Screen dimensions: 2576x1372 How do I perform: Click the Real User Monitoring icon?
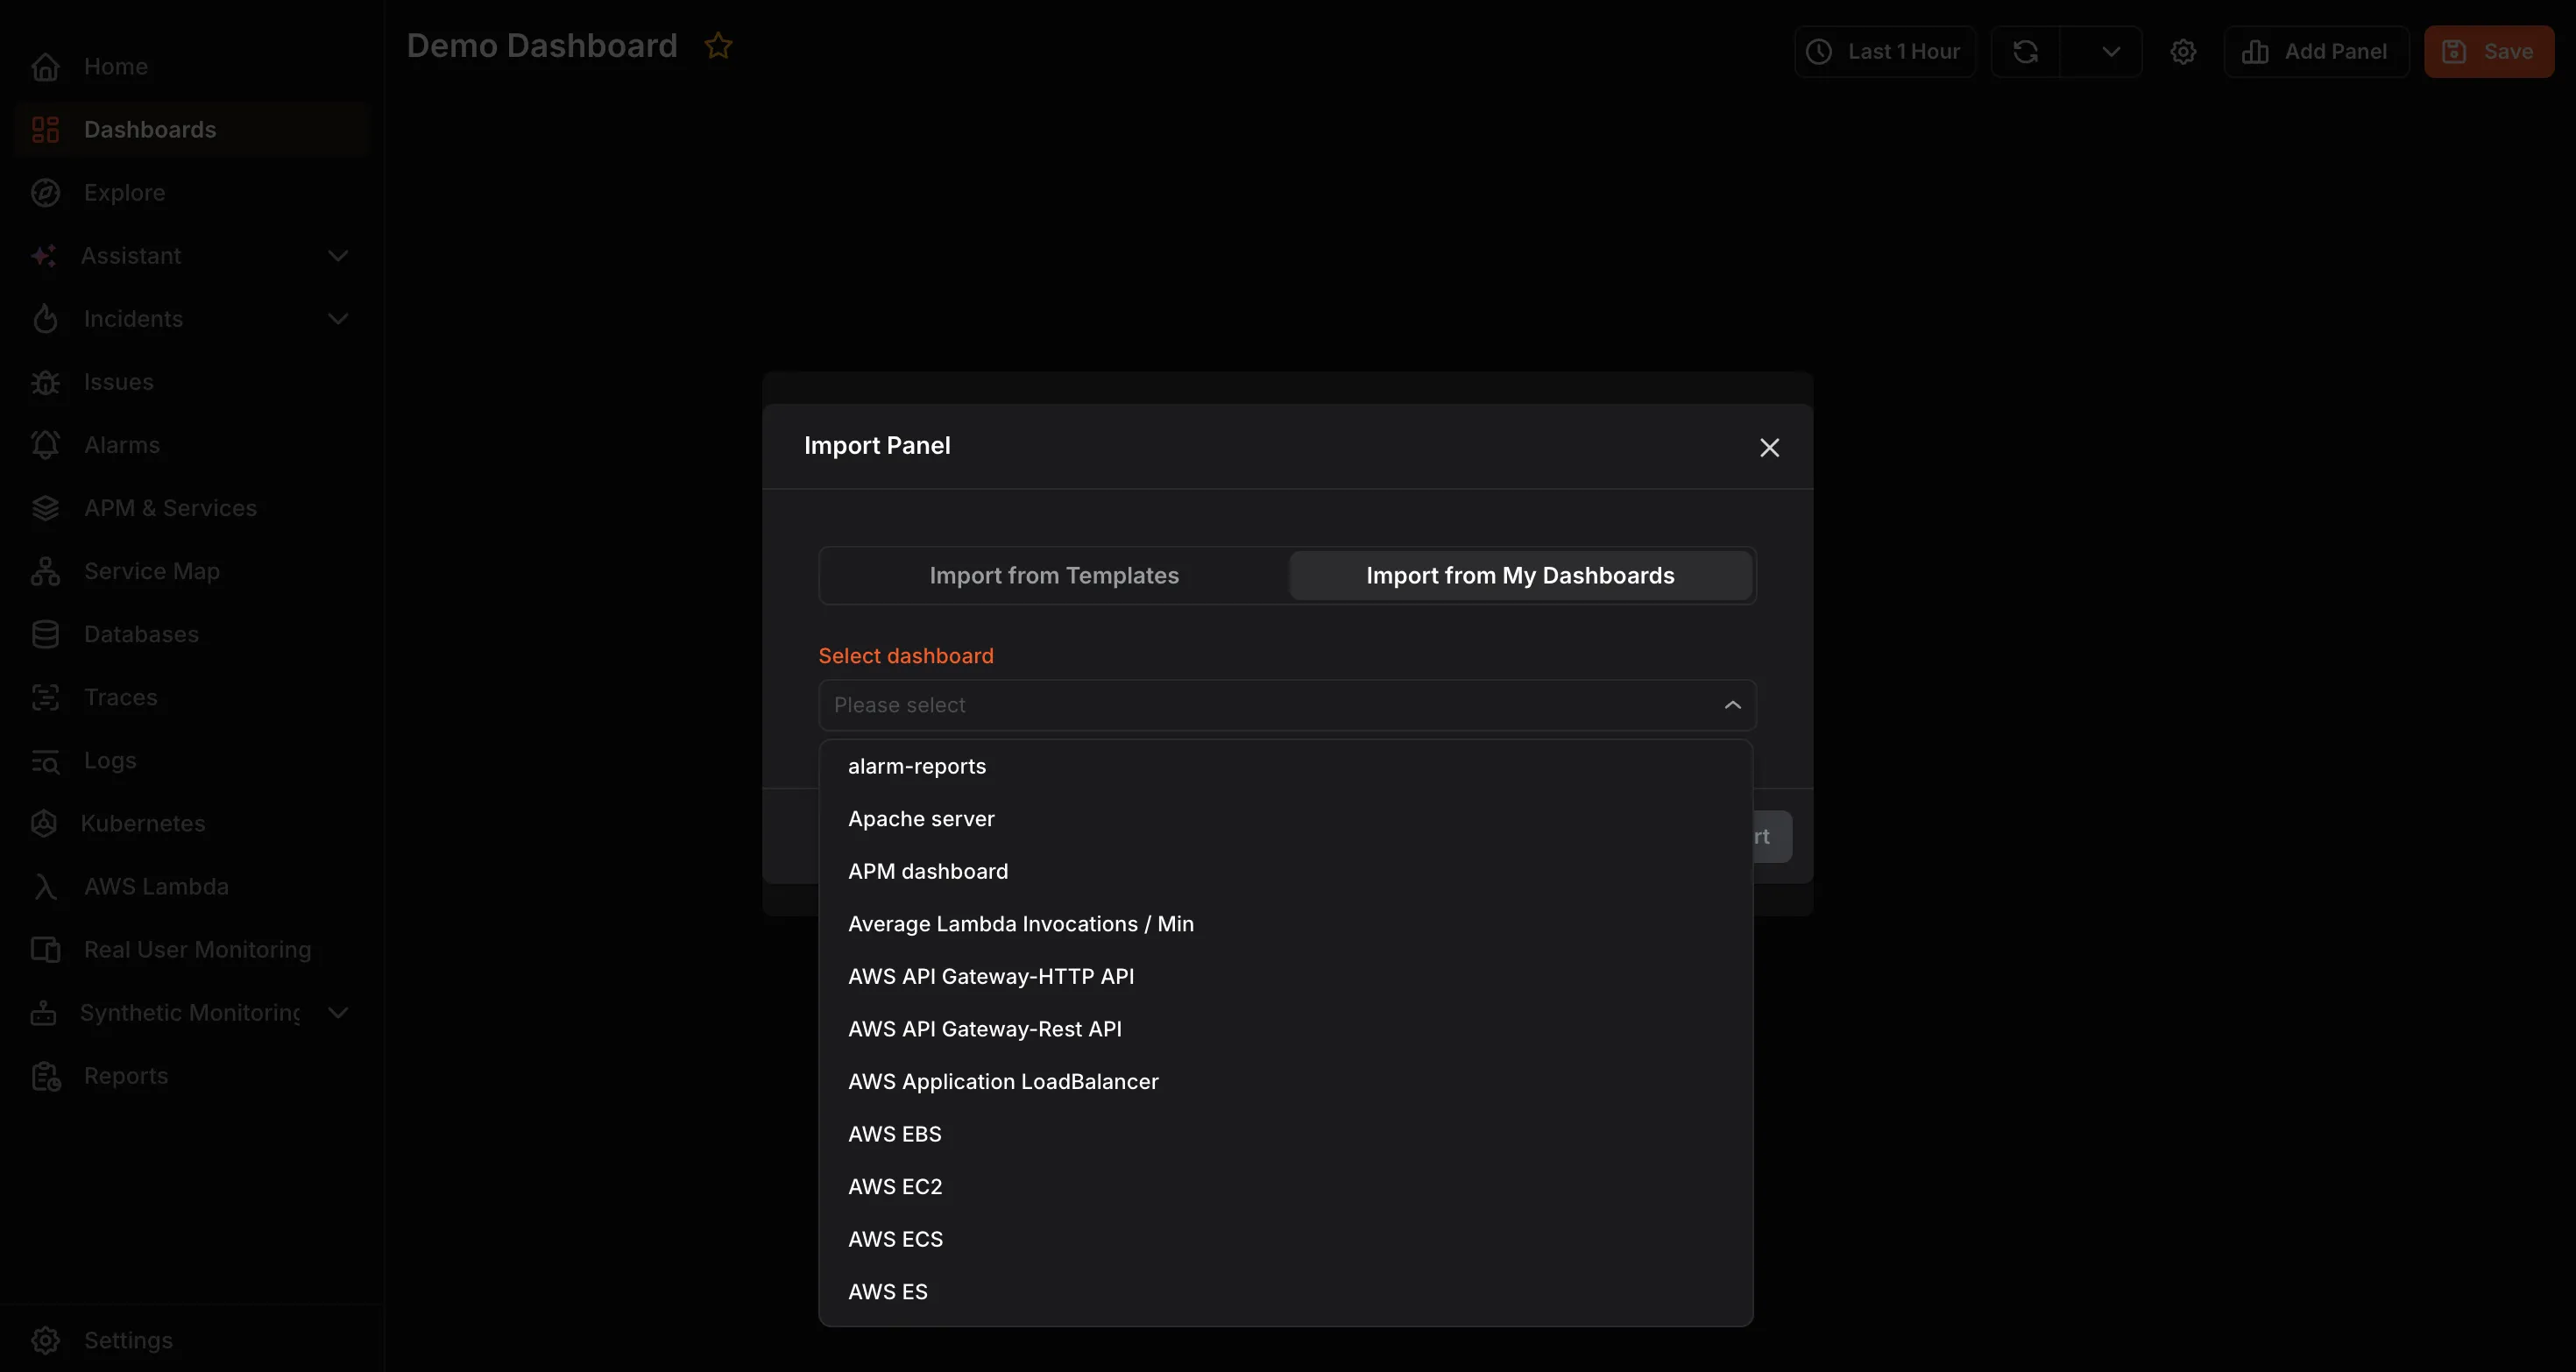coord(45,950)
